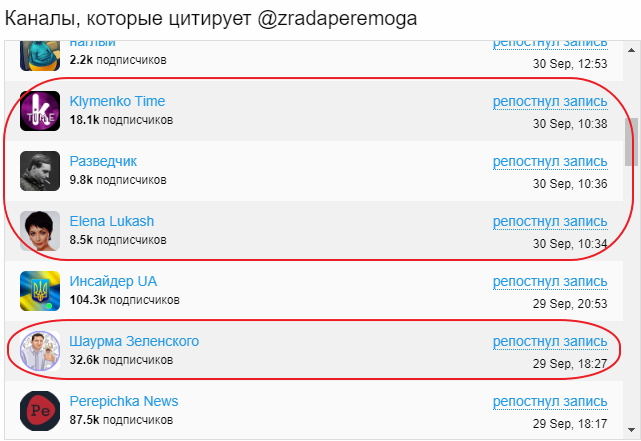
Task: Click the Elena Lukash profile photo
Action: pos(40,231)
